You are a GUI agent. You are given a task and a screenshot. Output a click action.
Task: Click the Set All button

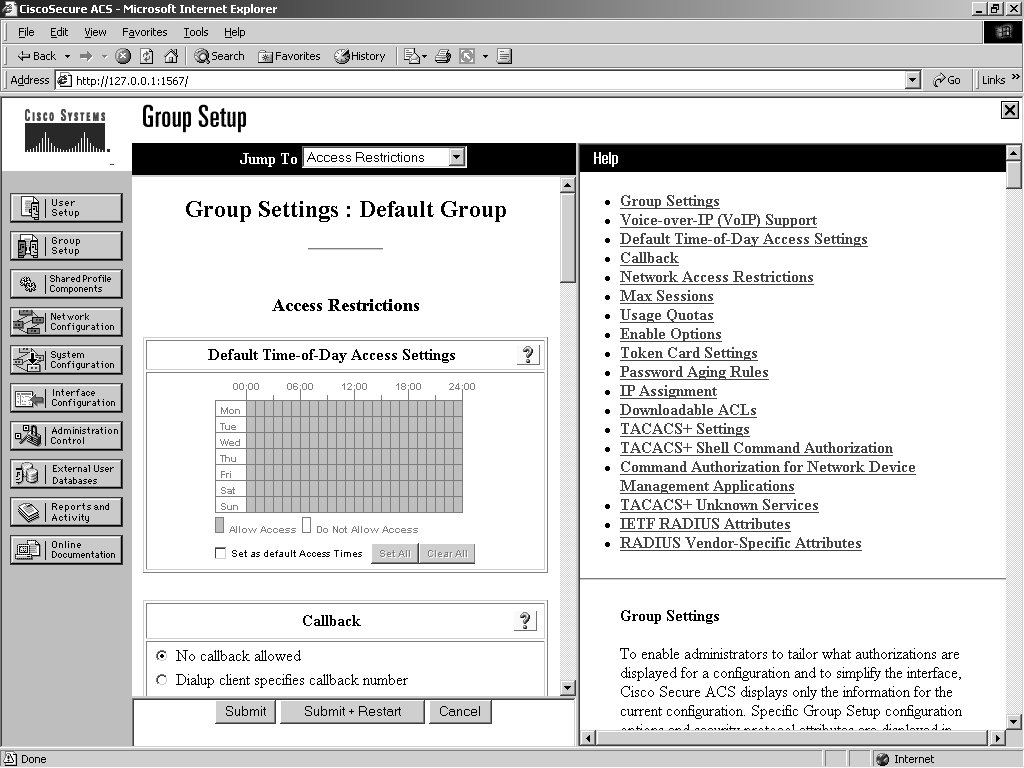[x=394, y=554]
